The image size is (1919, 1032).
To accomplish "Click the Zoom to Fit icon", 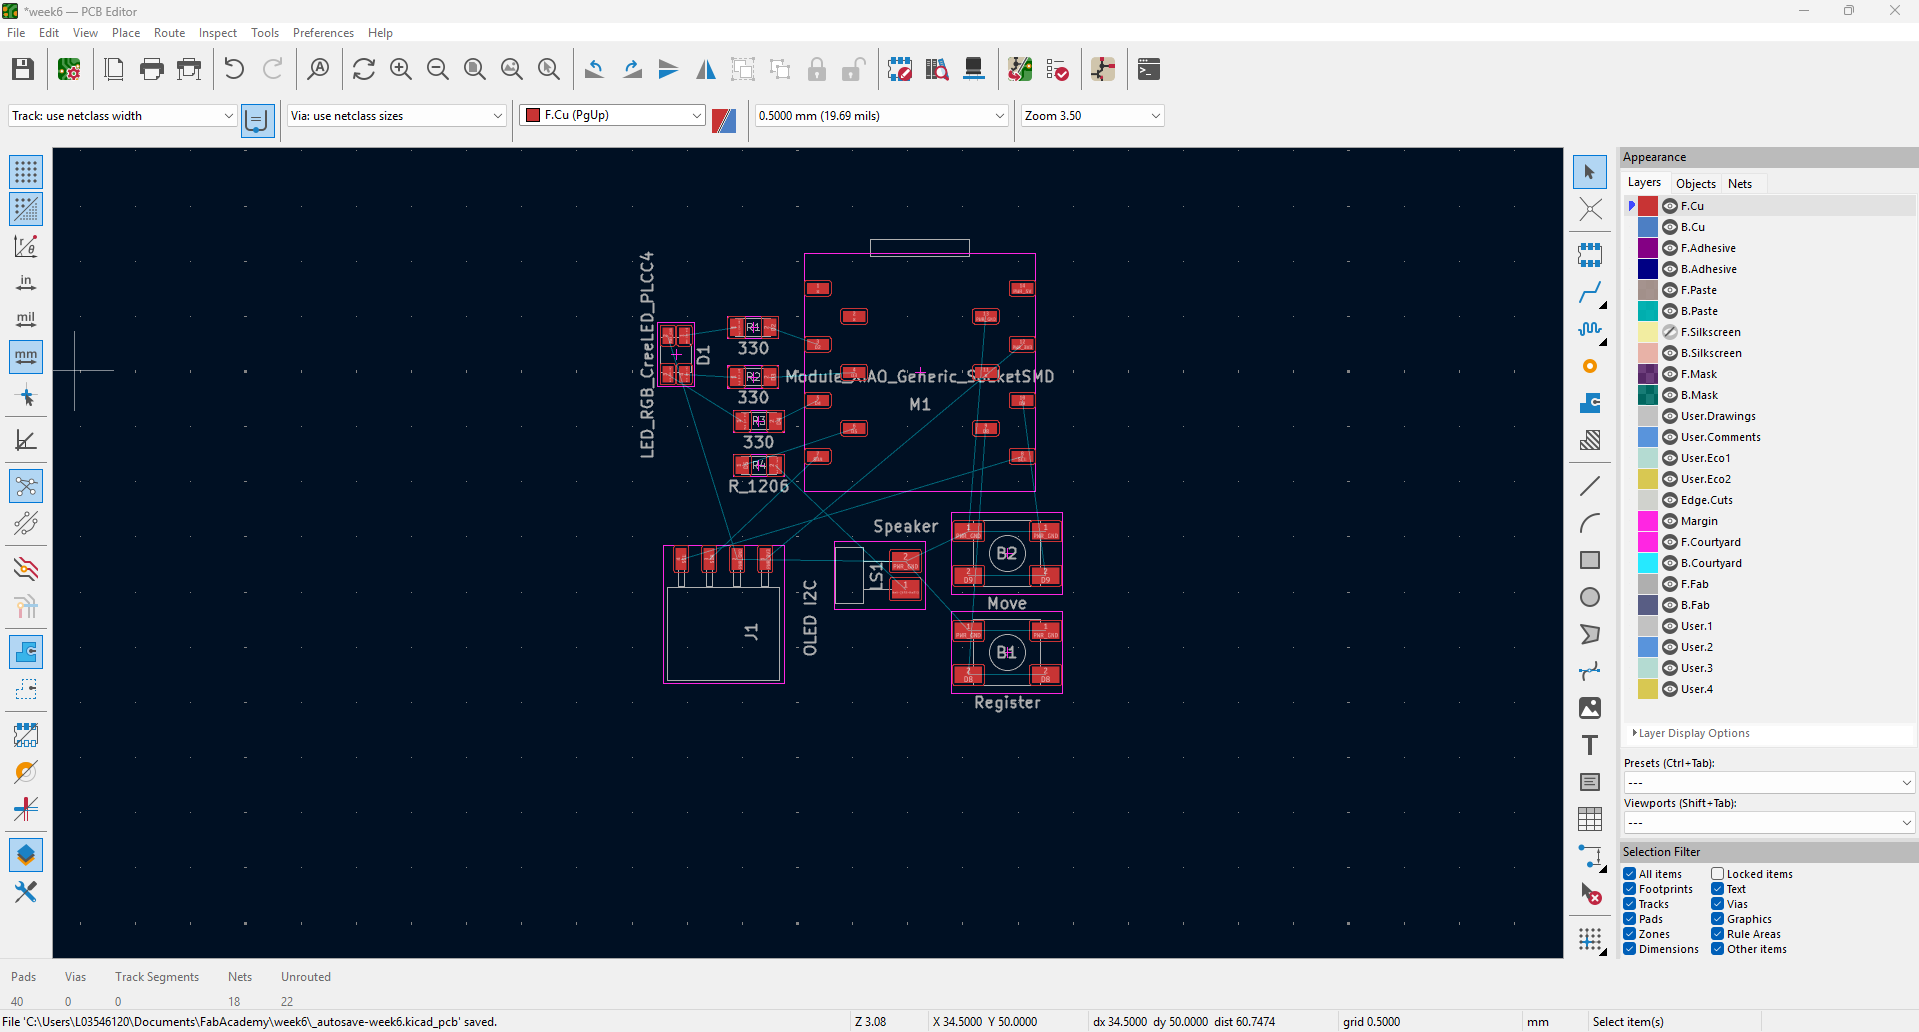I will [475, 69].
